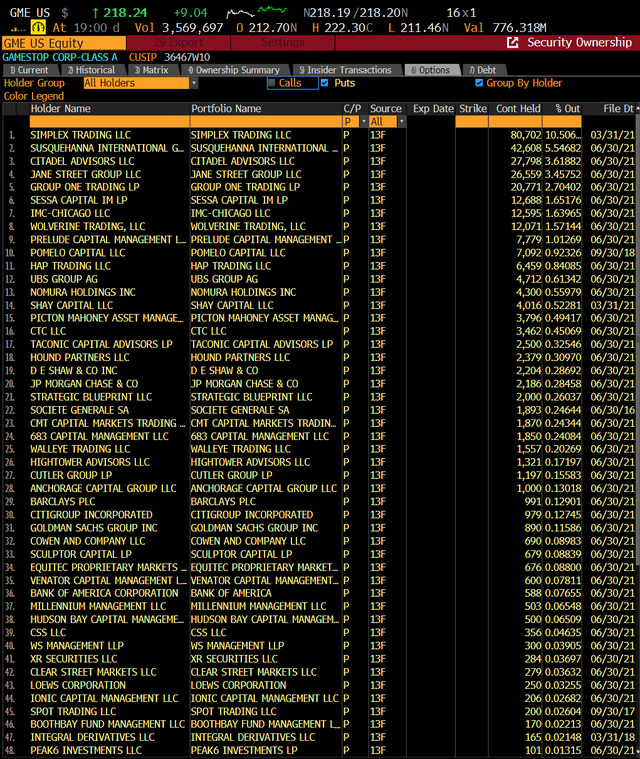Go to Insider Transactions tab
The width and height of the screenshot is (640, 759).
pyautogui.click(x=346, y=70)
